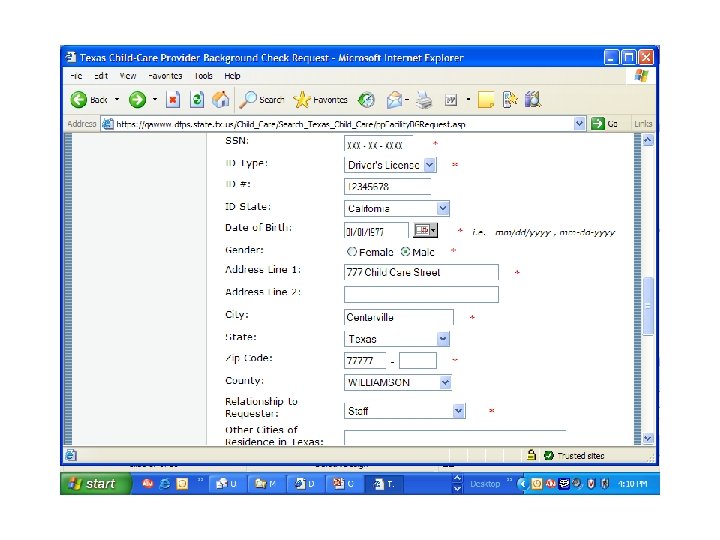Click the Desktop toolbar on taskbar
The height and width of the screenshot is (540, 720).
coord(485,484)
